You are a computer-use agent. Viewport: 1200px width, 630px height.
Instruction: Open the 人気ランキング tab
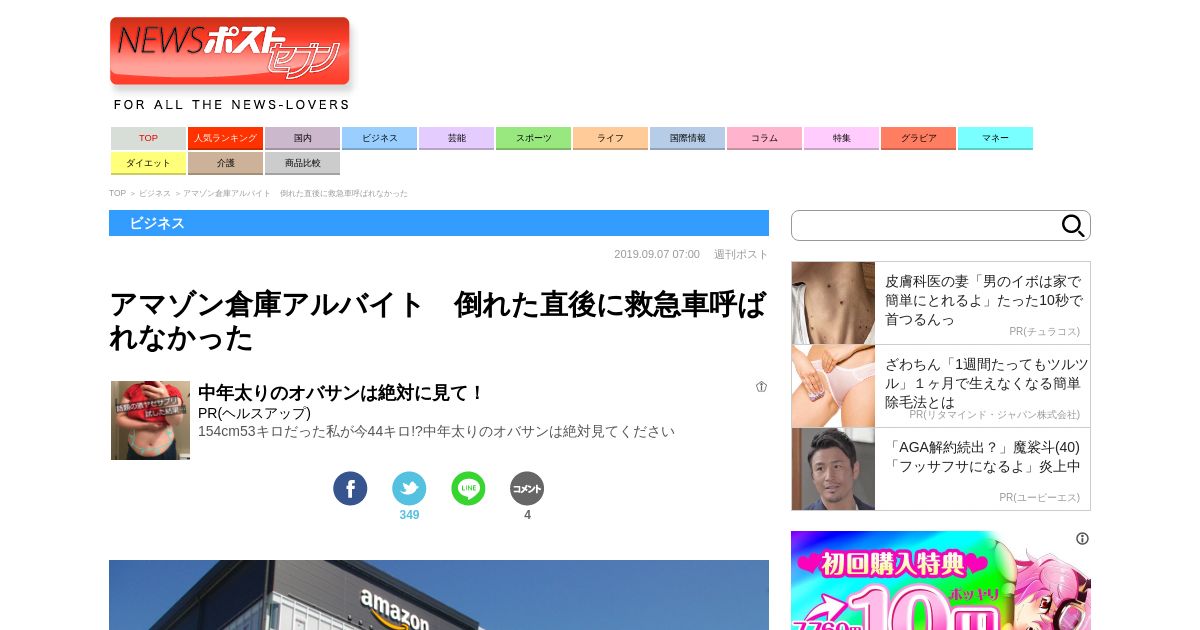click(225, 138)
